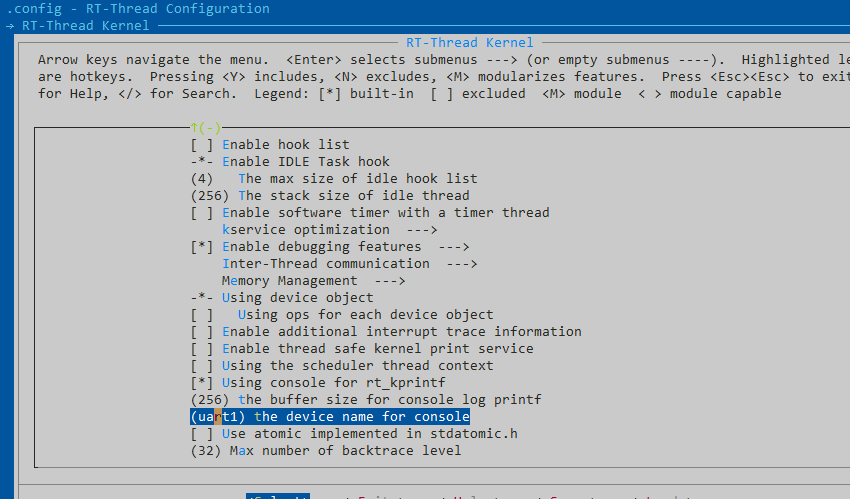Toggle Enable debugging features checkbox
Screen dimensions: 850x499
[202, 247]
